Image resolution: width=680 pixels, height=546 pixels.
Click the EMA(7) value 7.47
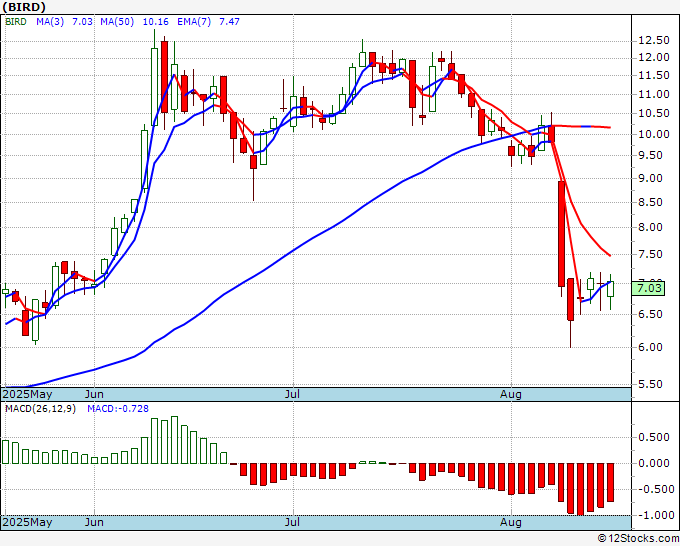point(229,22)
